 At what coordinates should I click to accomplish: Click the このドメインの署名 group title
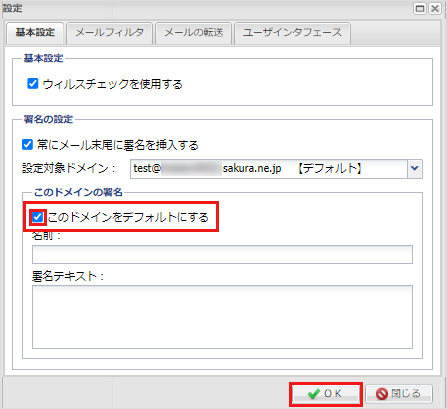[78, 192]
